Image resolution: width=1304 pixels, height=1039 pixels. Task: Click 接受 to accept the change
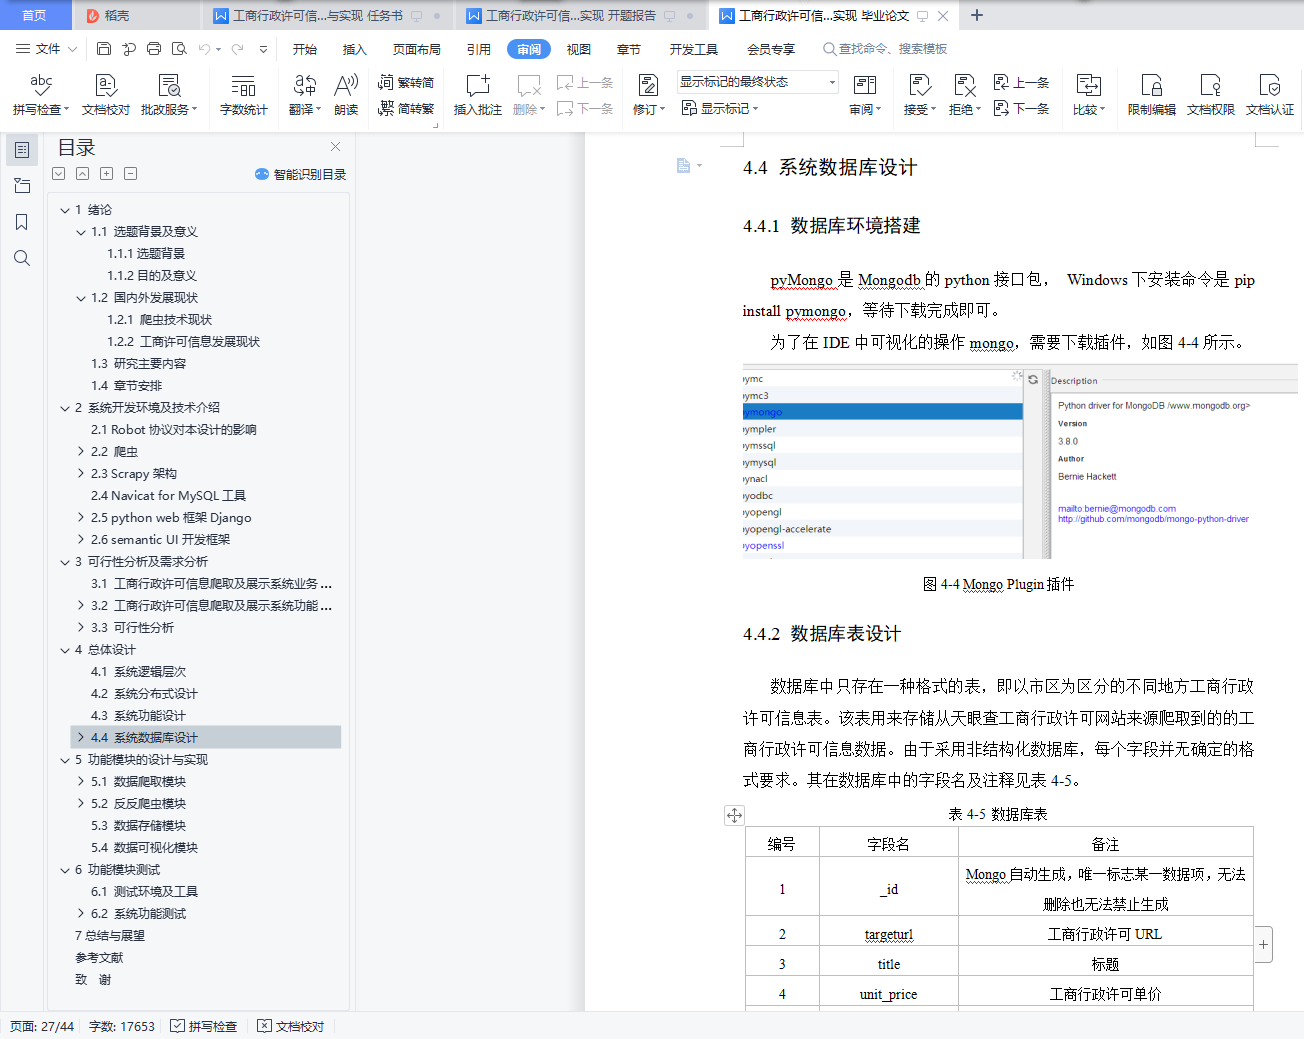coord(920,95)
